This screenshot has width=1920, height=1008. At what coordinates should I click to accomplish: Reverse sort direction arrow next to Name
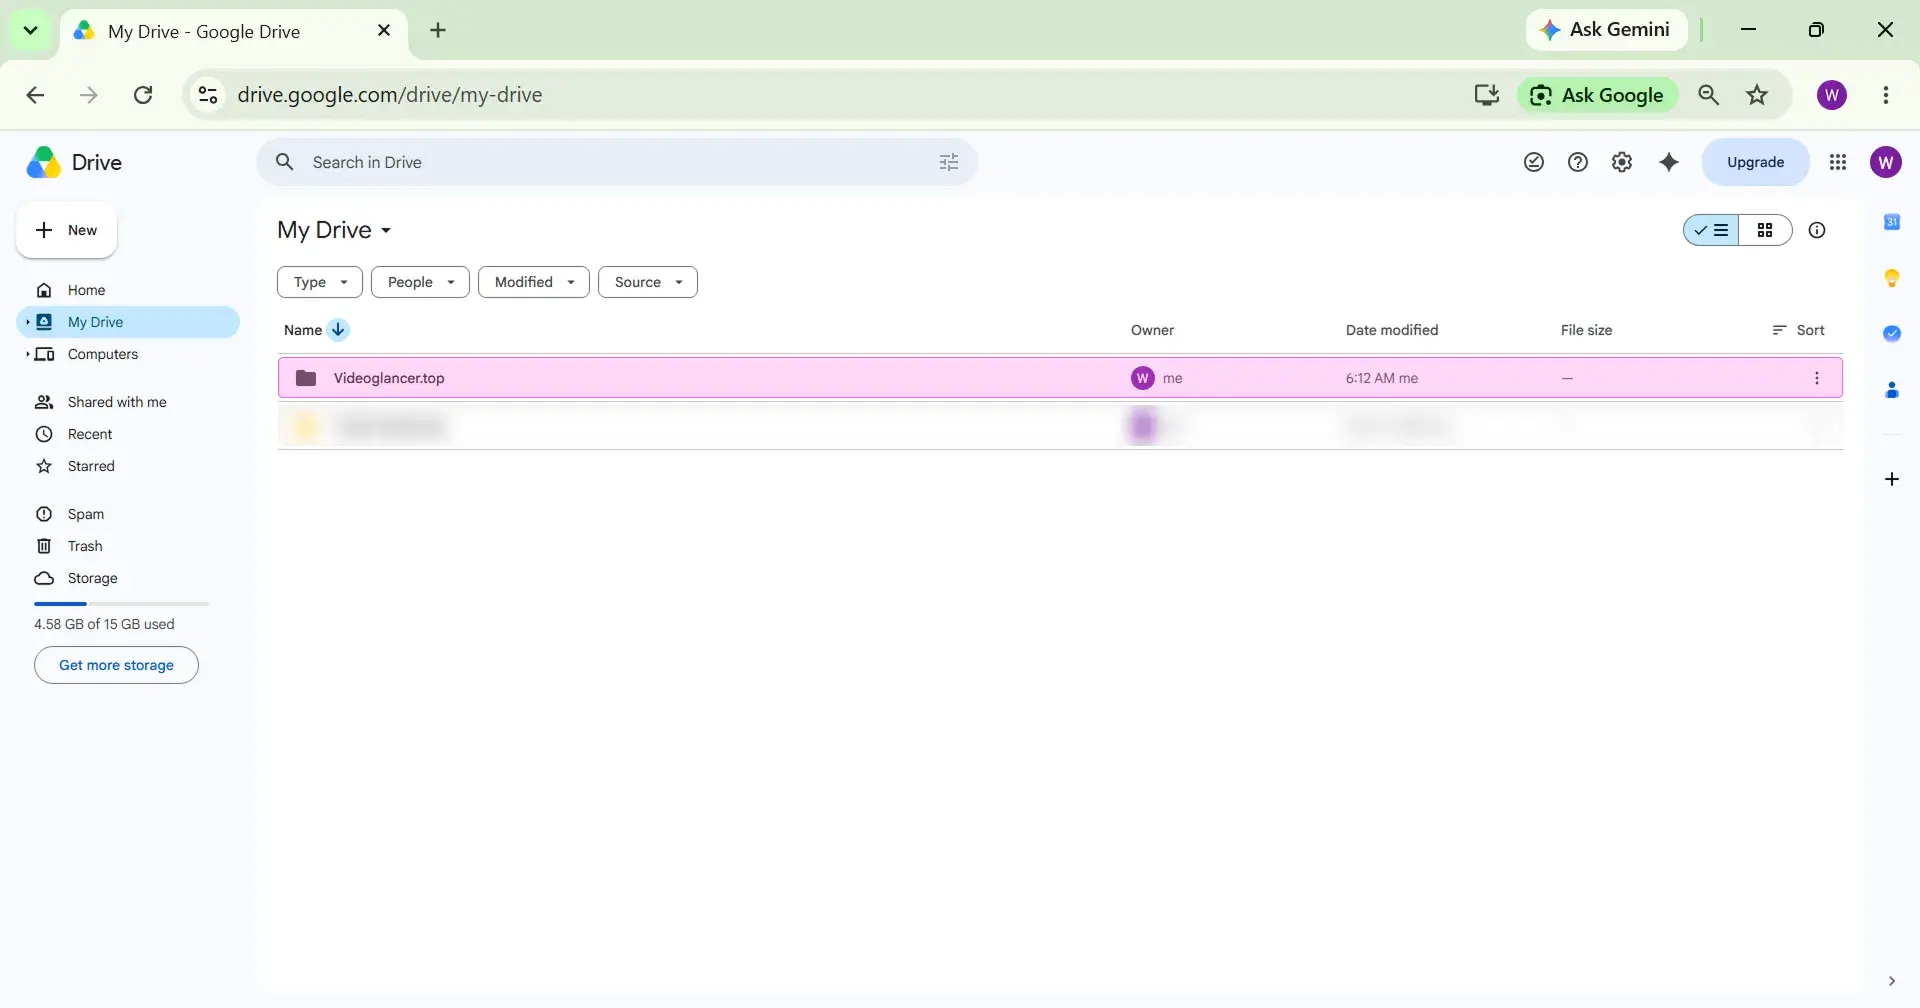point(338,330)
